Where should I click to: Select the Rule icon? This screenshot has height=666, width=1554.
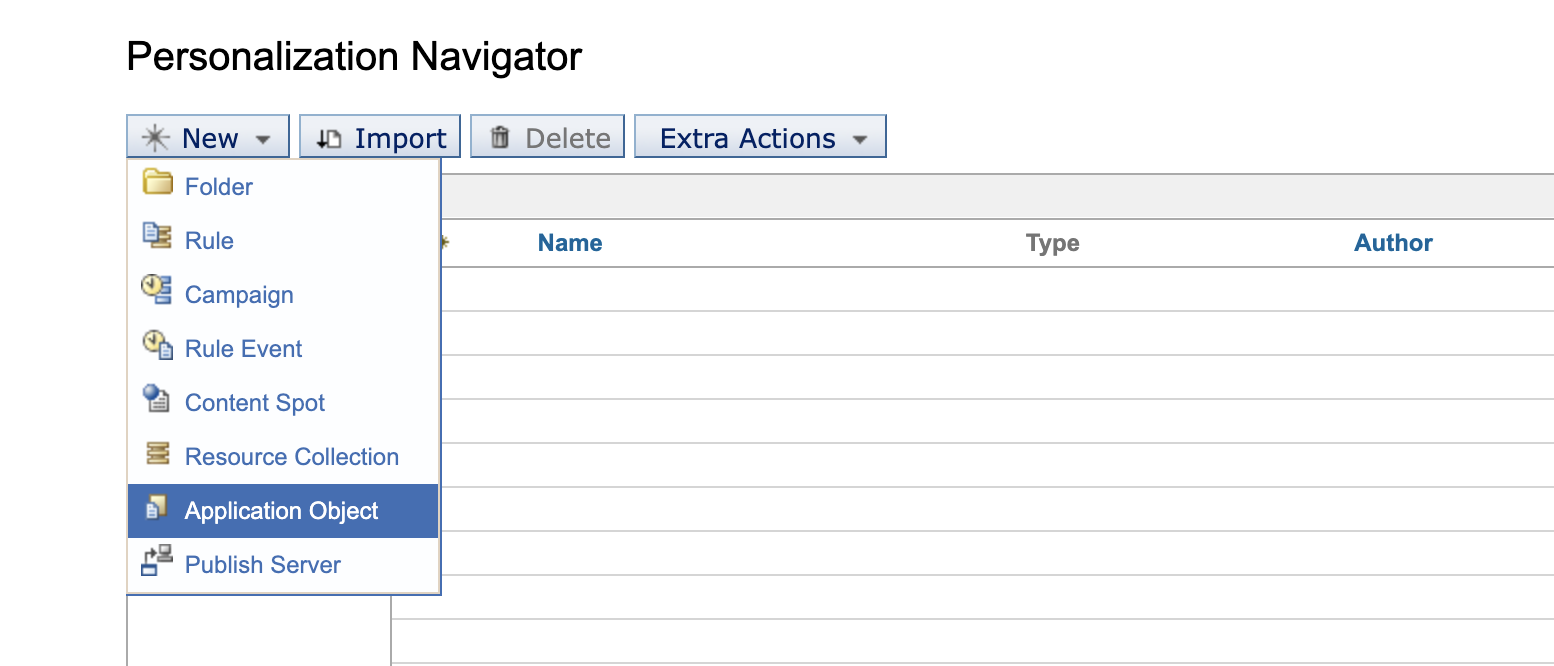157,239
